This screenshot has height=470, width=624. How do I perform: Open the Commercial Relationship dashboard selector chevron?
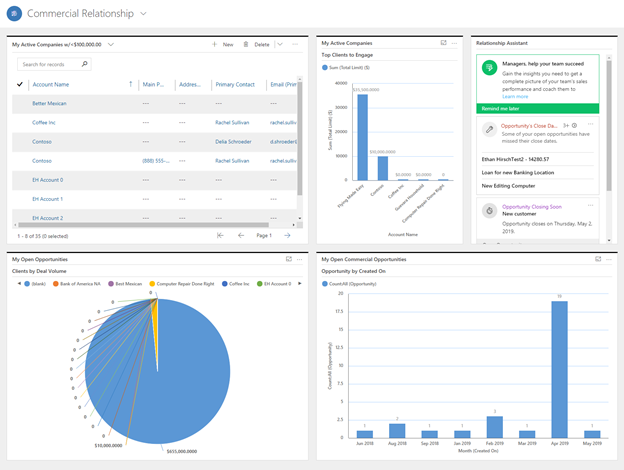tap(144, 14)
